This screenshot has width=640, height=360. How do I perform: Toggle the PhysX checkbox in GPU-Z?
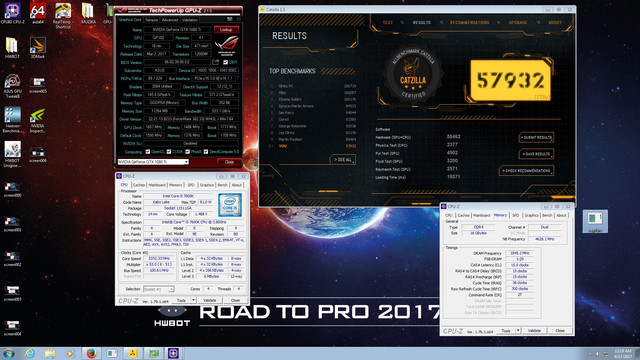tap(187, 152)
